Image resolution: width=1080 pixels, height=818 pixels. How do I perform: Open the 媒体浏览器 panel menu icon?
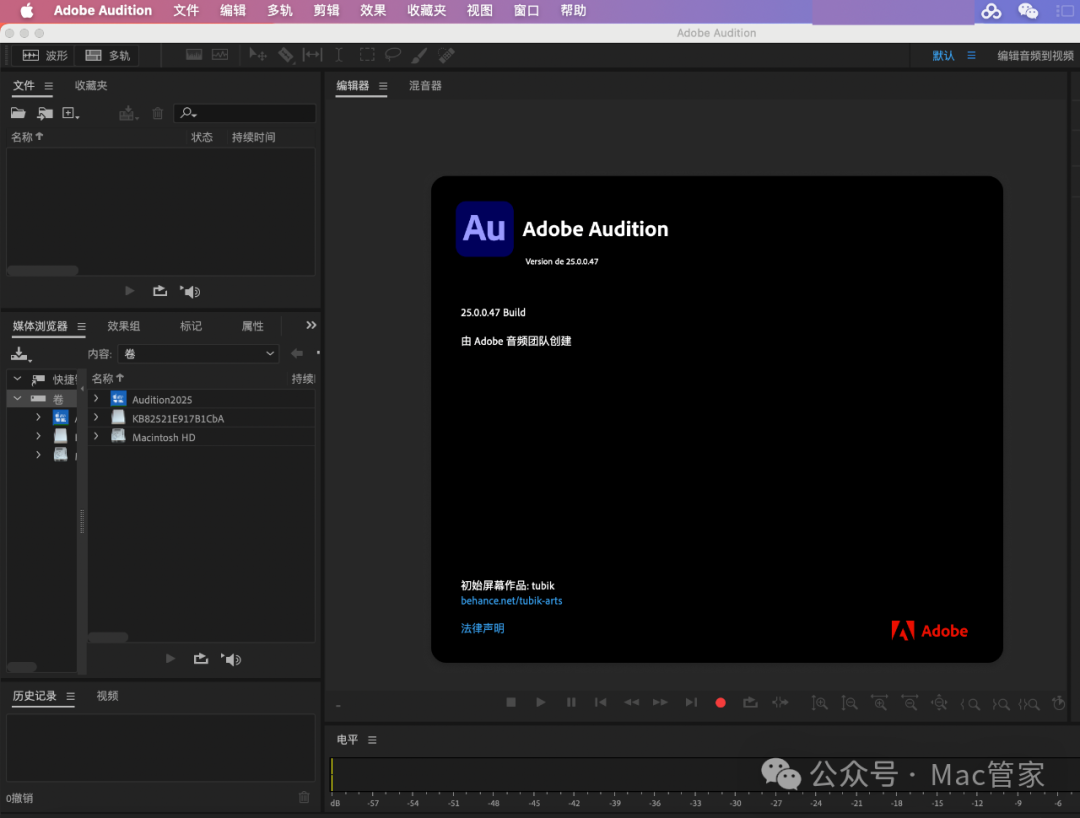[x=81, y=326]
